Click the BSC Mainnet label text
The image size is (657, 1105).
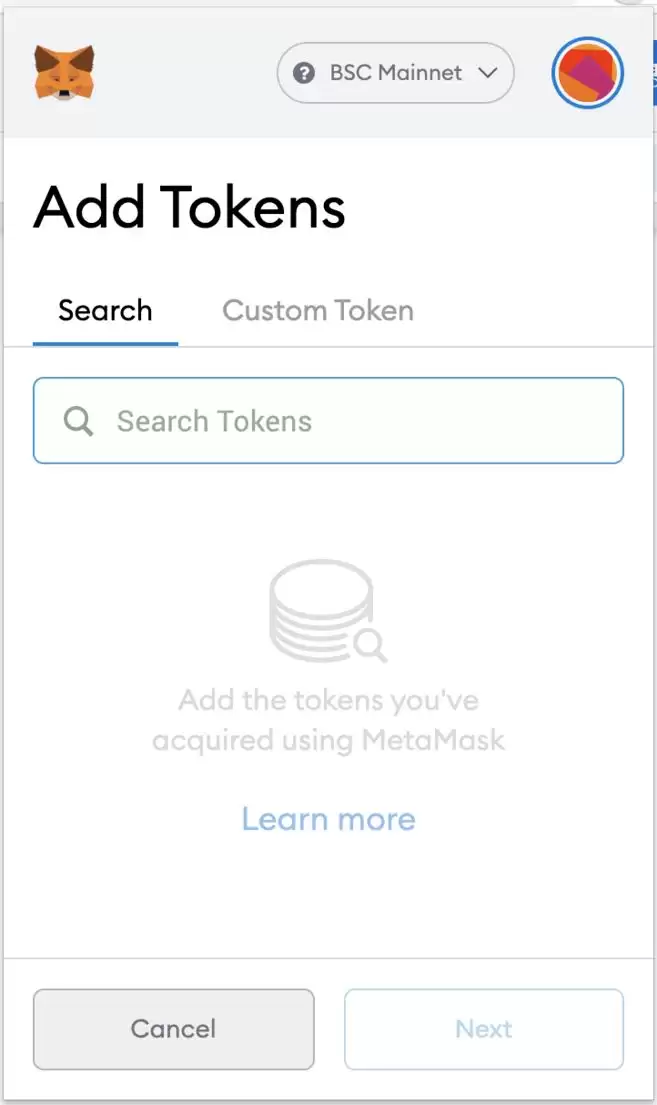click(x=396, y=73)
